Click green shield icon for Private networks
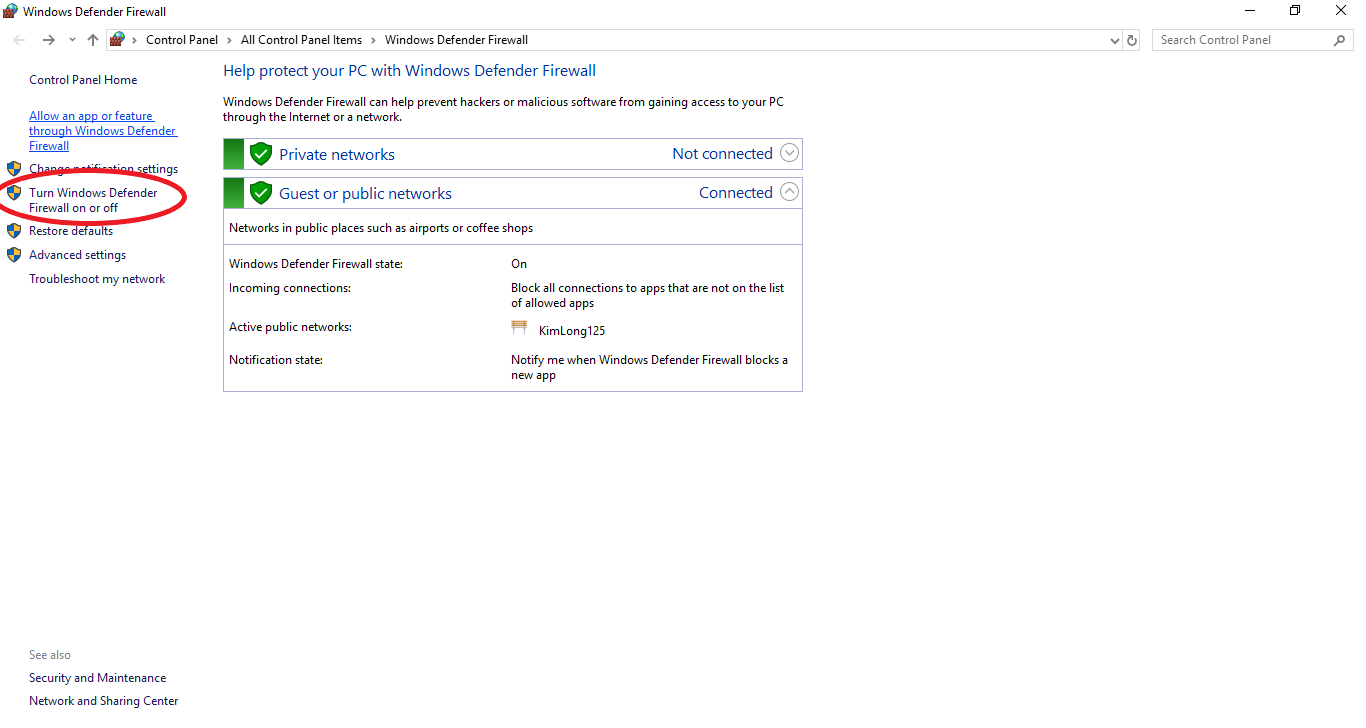1366x728 pixels. 261,154
